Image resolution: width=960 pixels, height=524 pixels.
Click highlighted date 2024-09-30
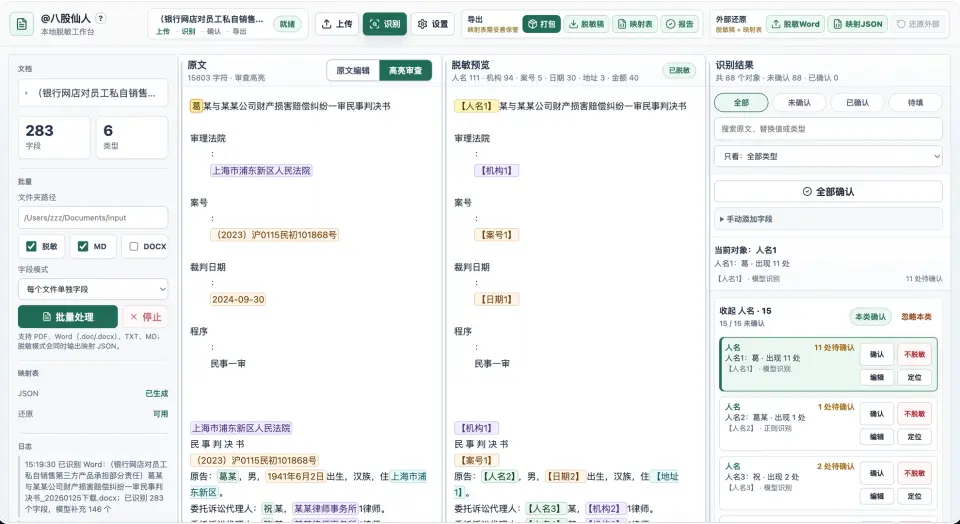238,299
